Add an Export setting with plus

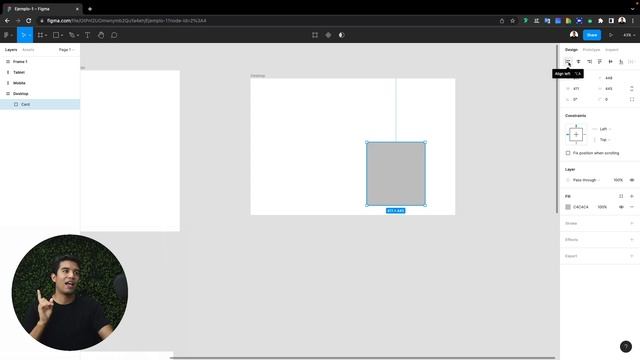pyautogui.click(x=631, y=256)
